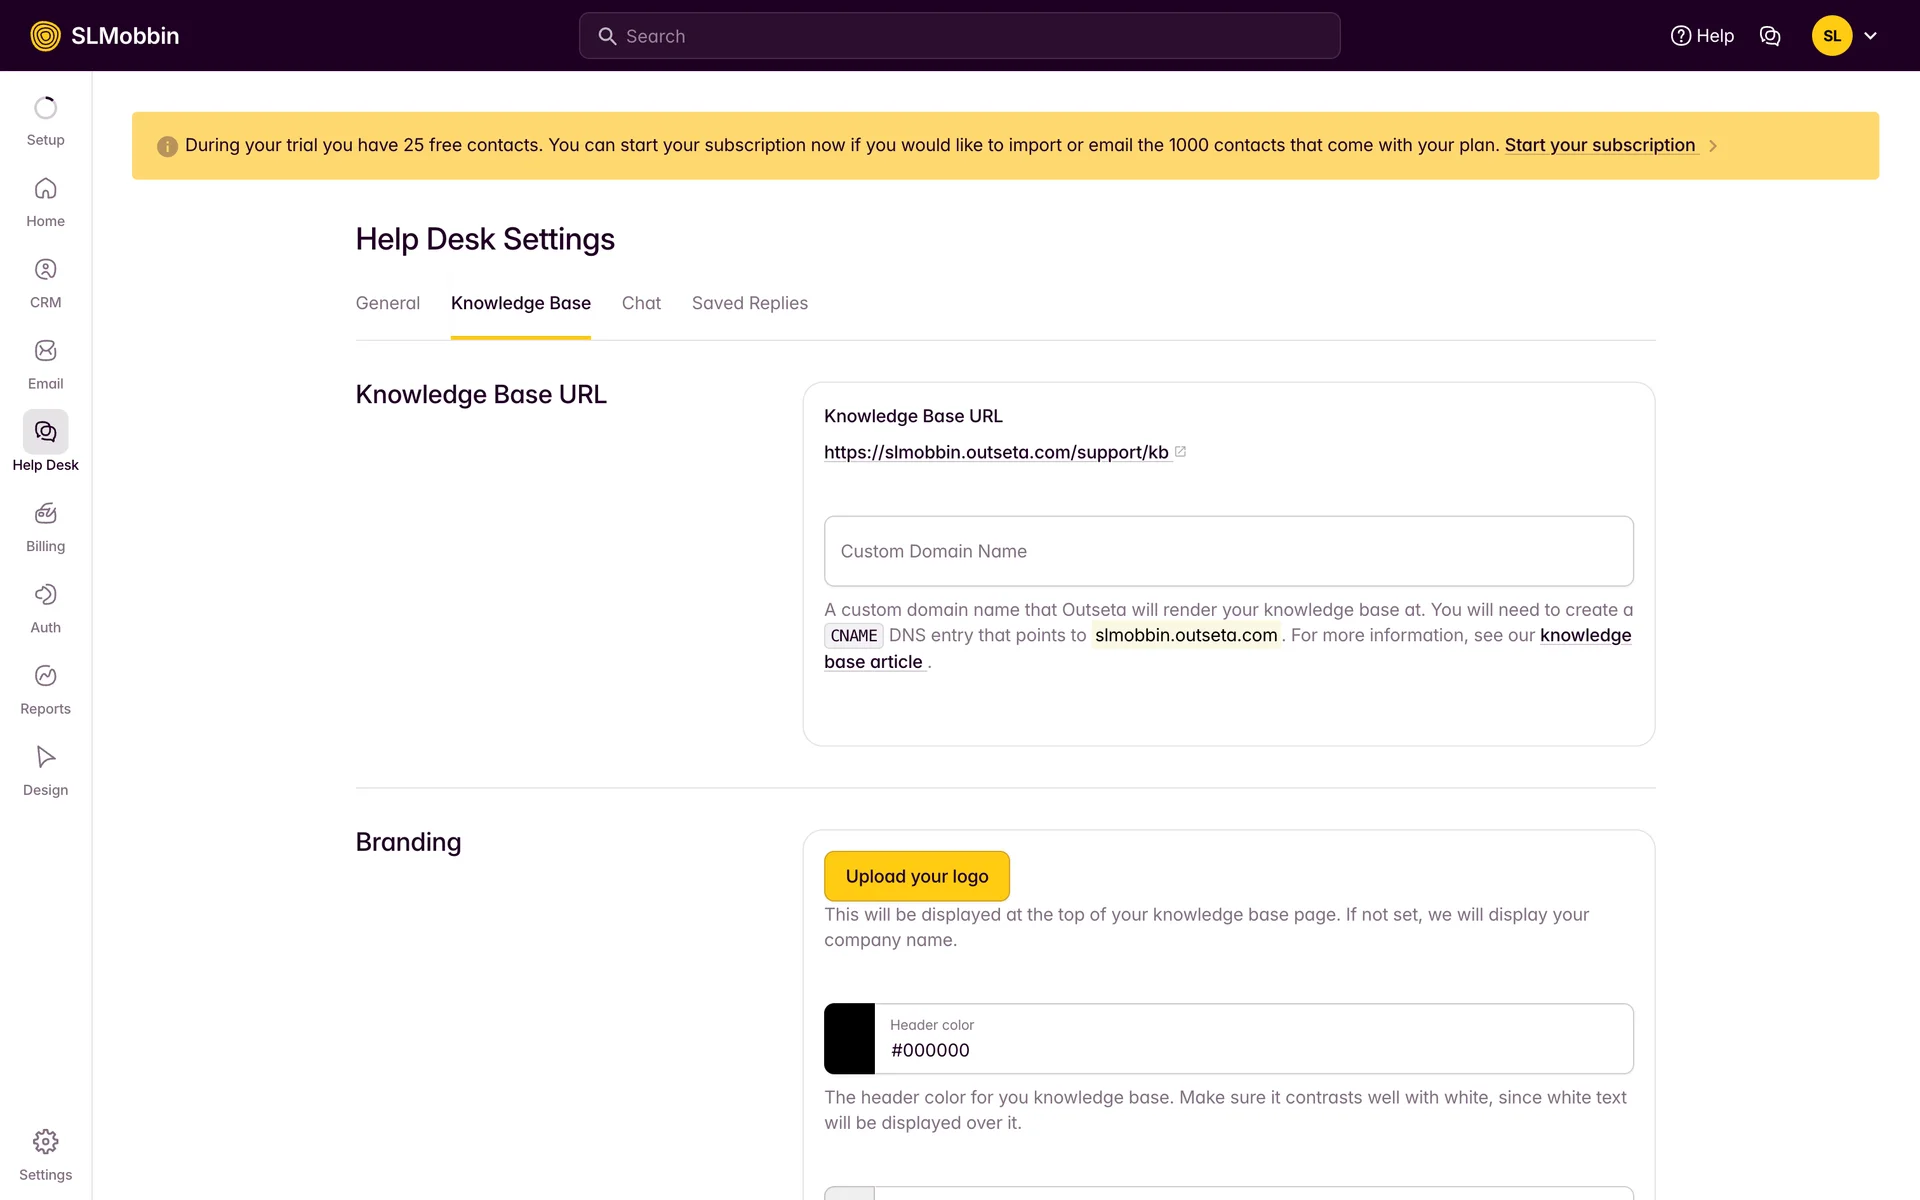Open the Email sidebar icon
The width and height of the screenshot is (1920, 1200).
(x=45, y=351)
